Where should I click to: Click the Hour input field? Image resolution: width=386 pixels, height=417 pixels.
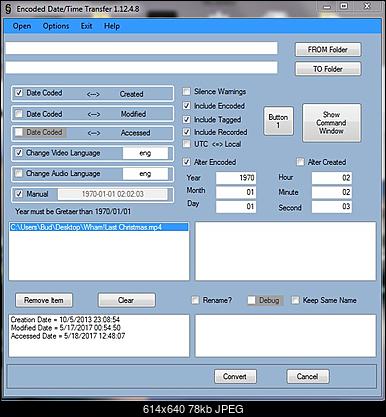pos(332,178)
